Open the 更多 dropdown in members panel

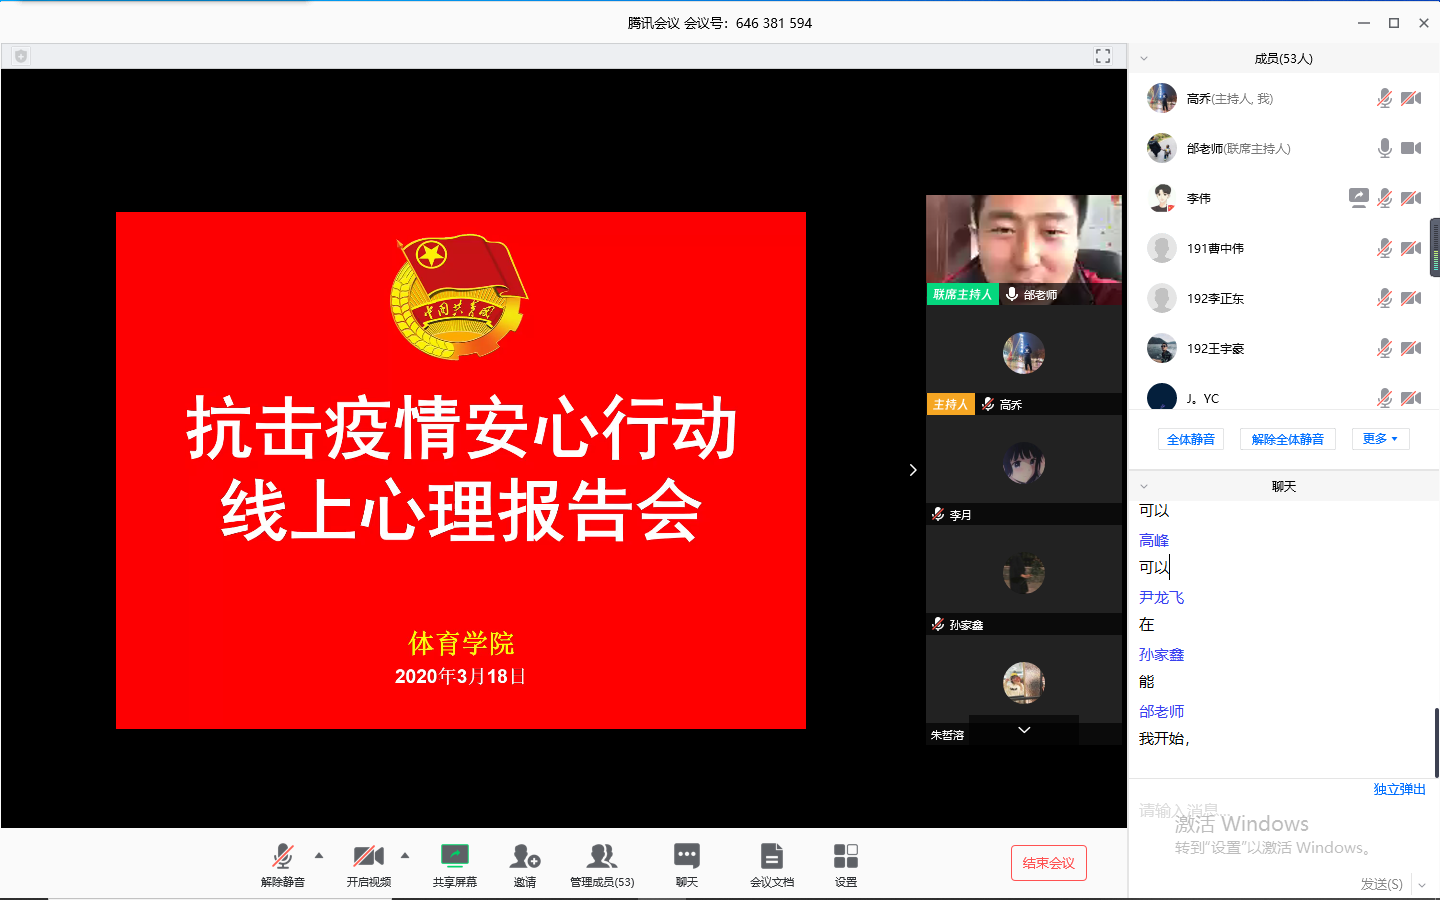1380,439
